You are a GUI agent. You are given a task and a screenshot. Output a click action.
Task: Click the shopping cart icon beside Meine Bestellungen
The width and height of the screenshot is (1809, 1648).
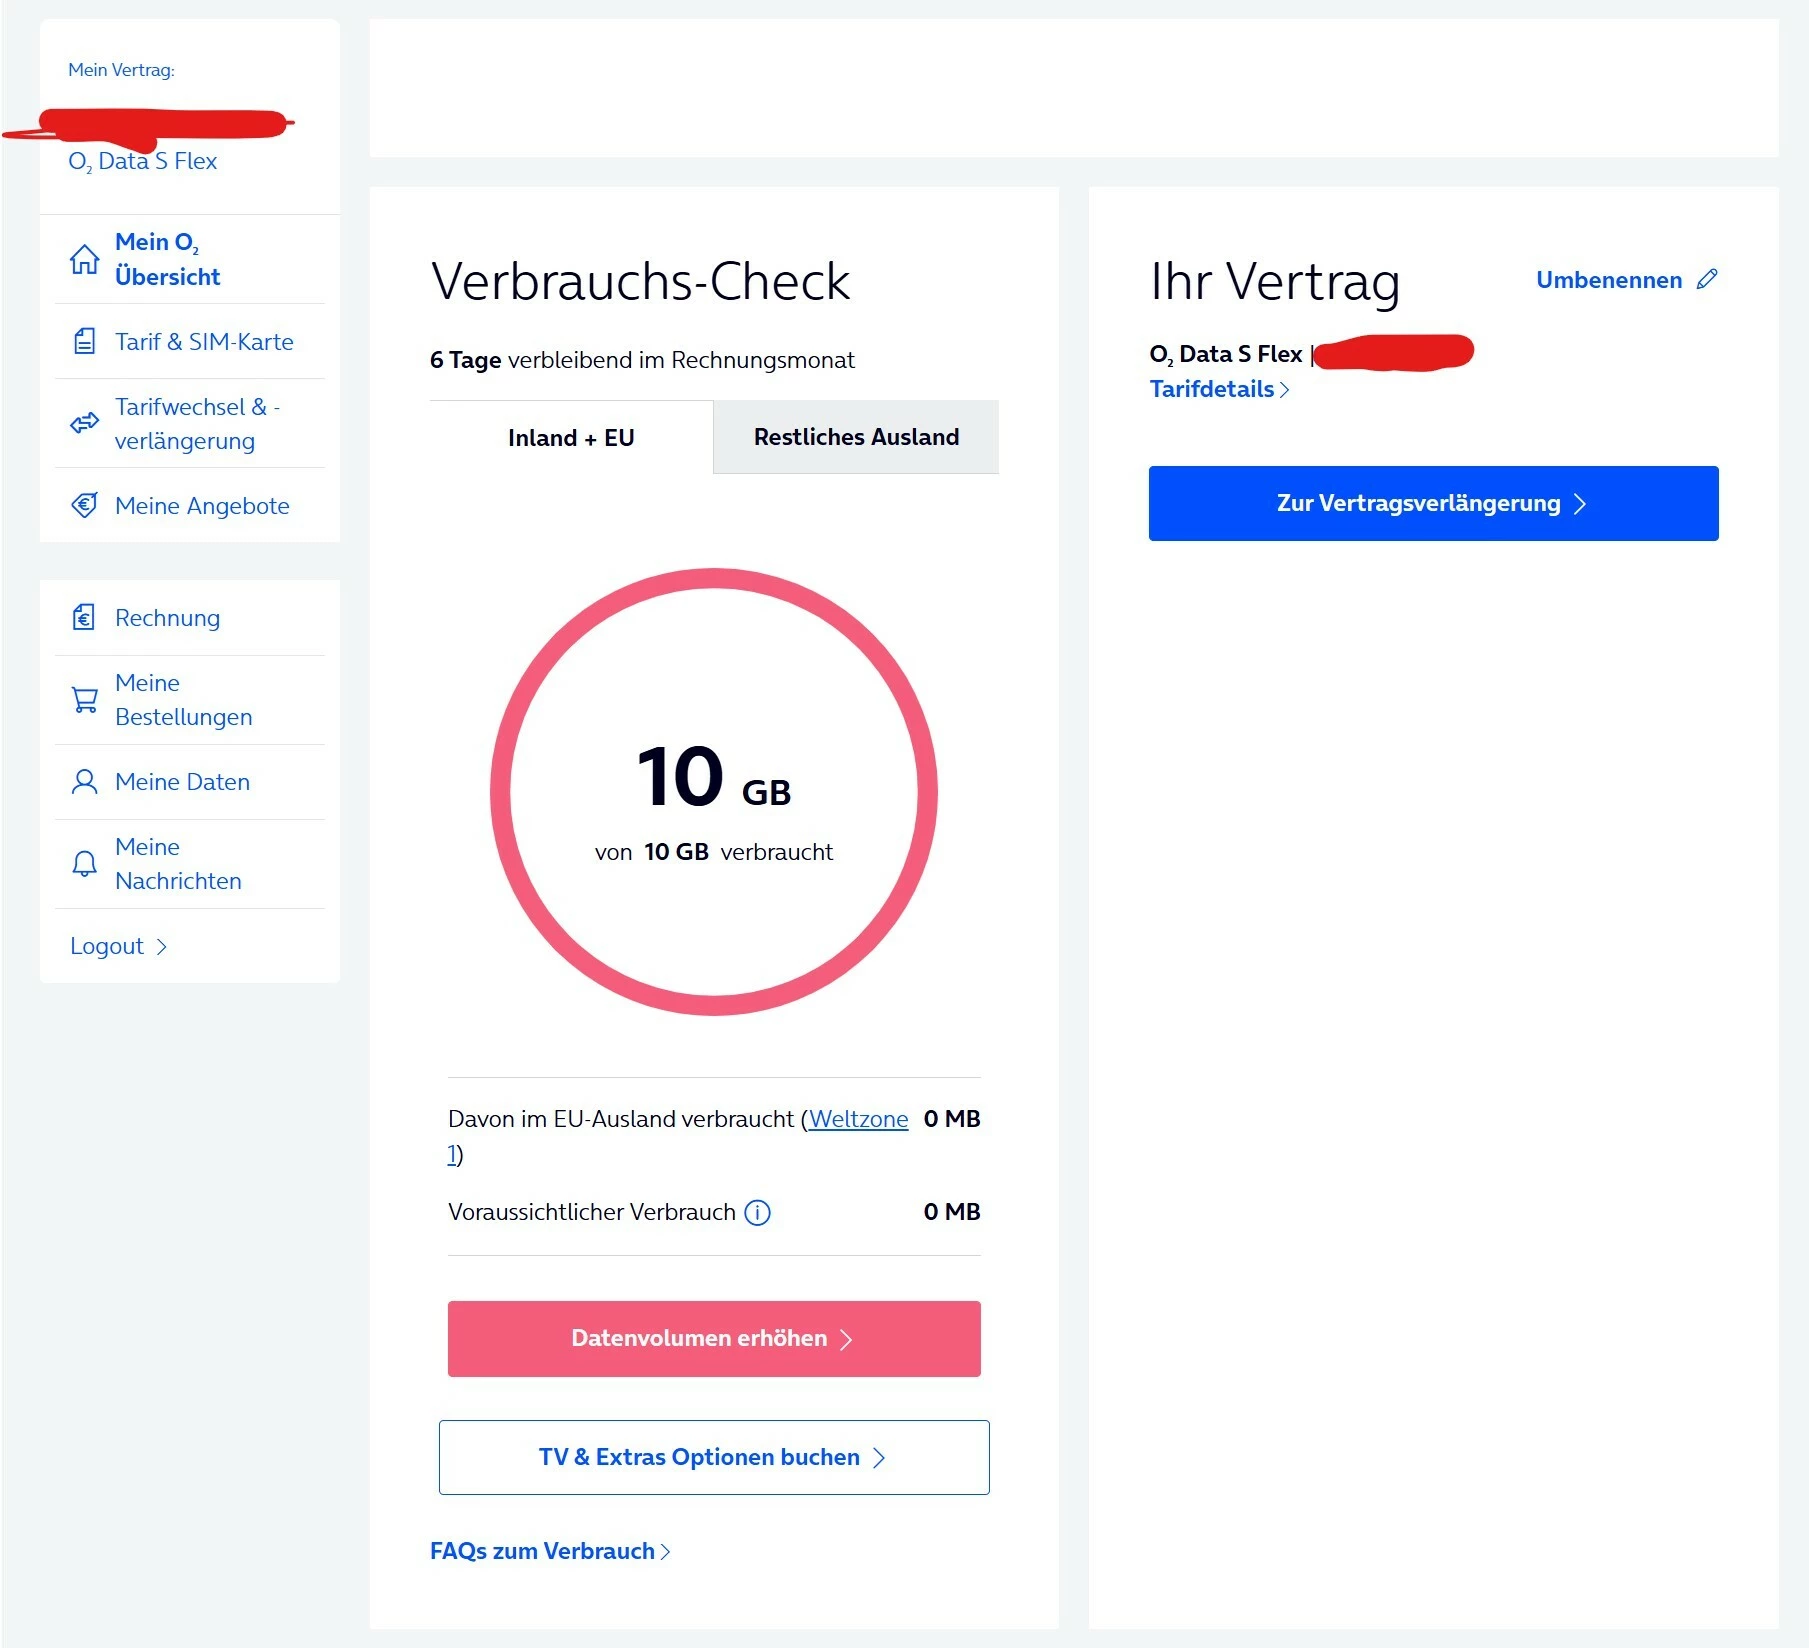(85, 699)
